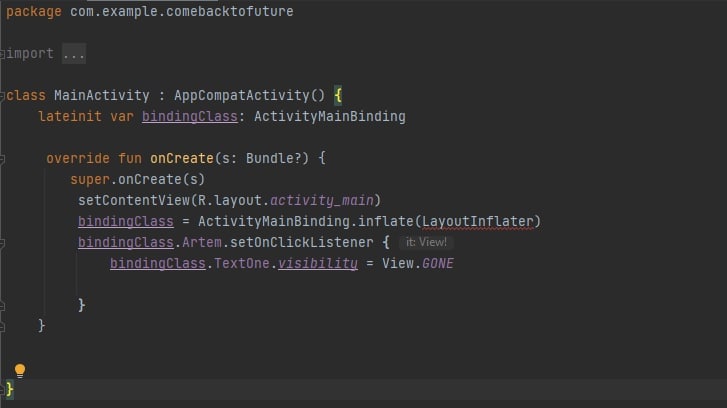Click 'Bundle?' parameter type

tap(273, 159)
